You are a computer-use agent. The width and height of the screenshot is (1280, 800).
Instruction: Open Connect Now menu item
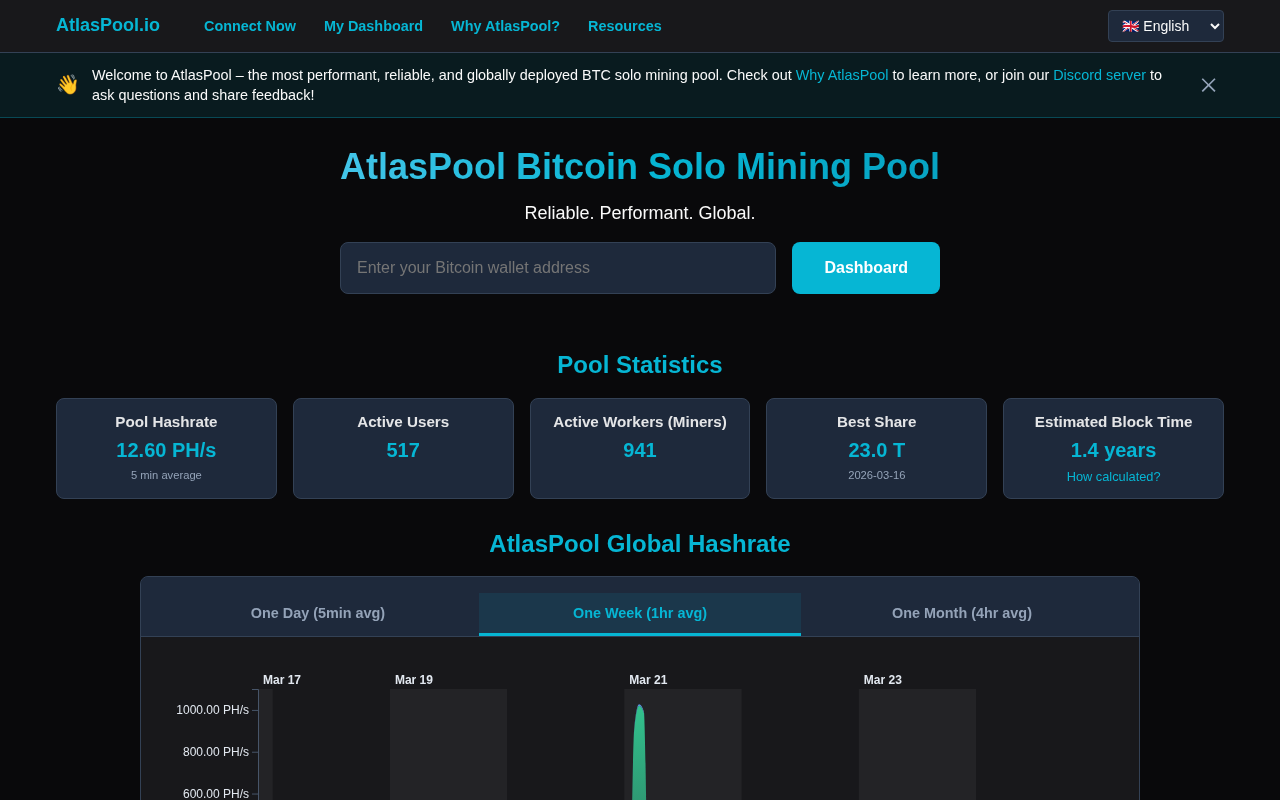coord(250,26)
